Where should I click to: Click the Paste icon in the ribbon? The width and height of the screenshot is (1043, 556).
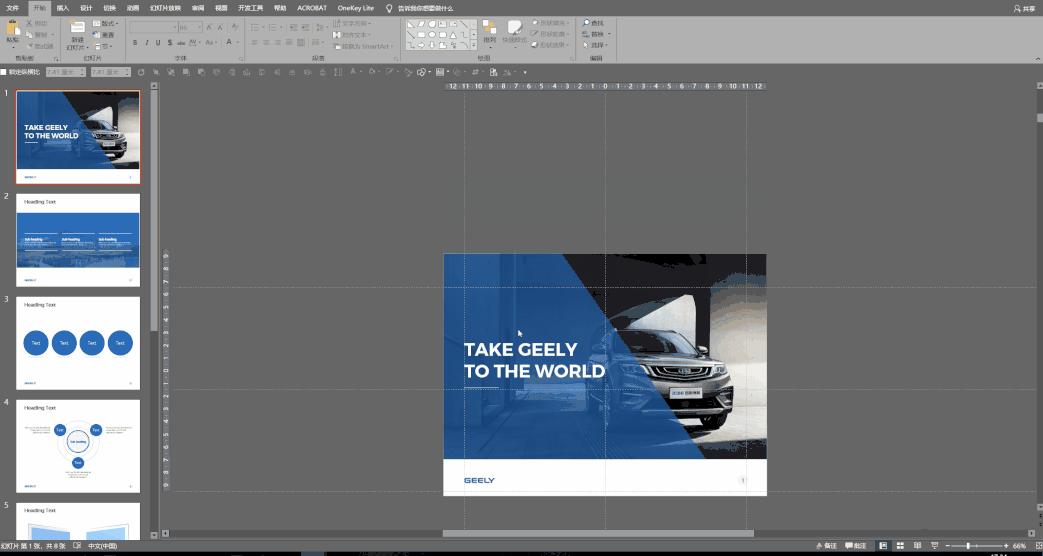click(13, 30)
